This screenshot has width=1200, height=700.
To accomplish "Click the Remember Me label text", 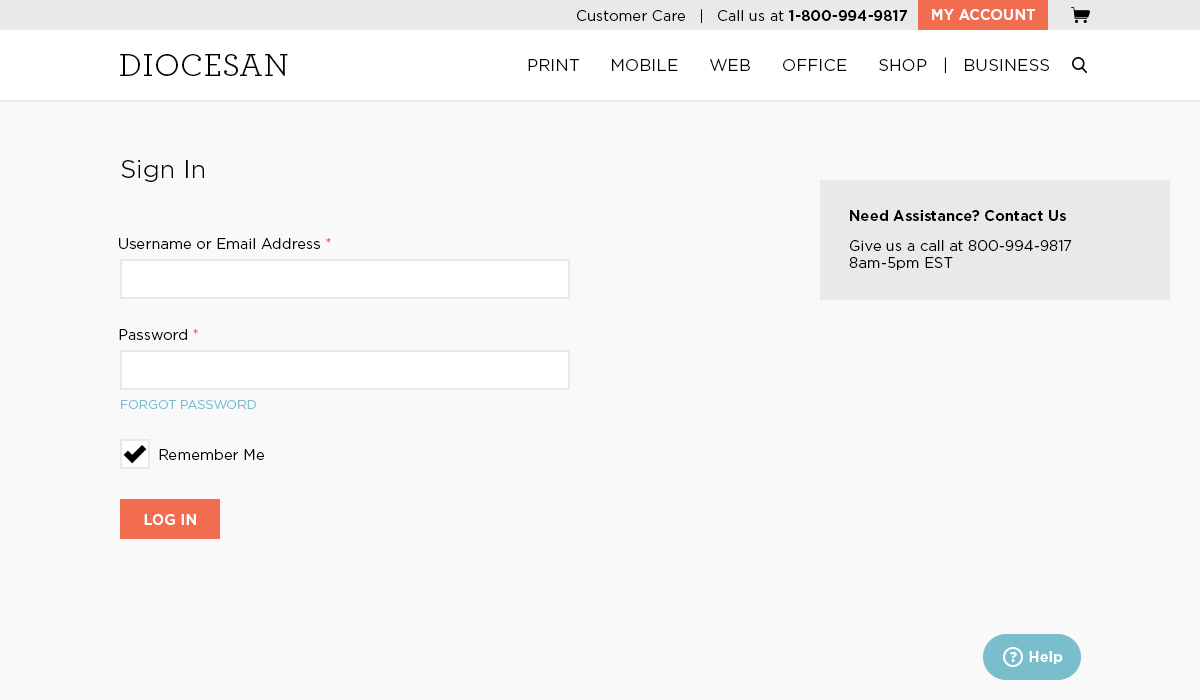I will pyautogui.click(x=211, y=455).
